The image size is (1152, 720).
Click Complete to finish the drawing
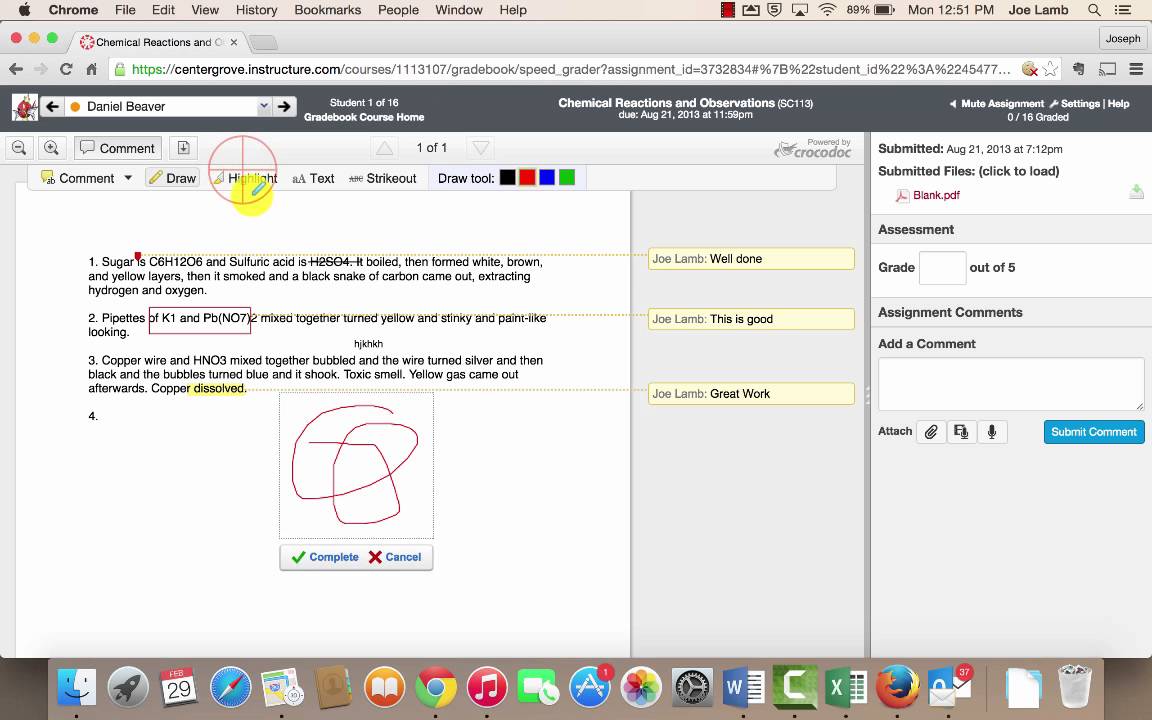click(325, 557)
